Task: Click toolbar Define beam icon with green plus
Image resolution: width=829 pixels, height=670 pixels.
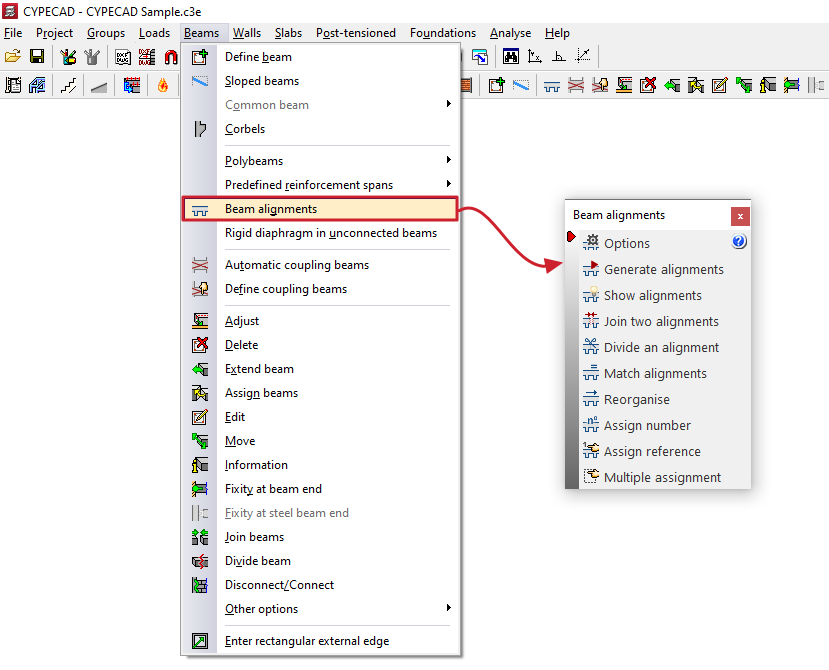Action: pos(496,85)
